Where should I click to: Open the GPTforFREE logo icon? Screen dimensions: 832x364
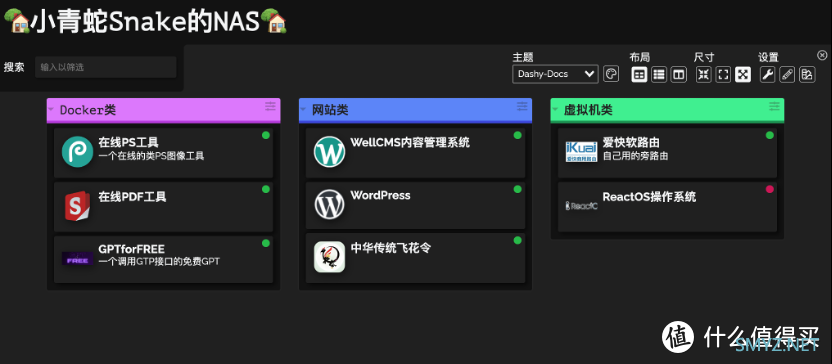77,258
